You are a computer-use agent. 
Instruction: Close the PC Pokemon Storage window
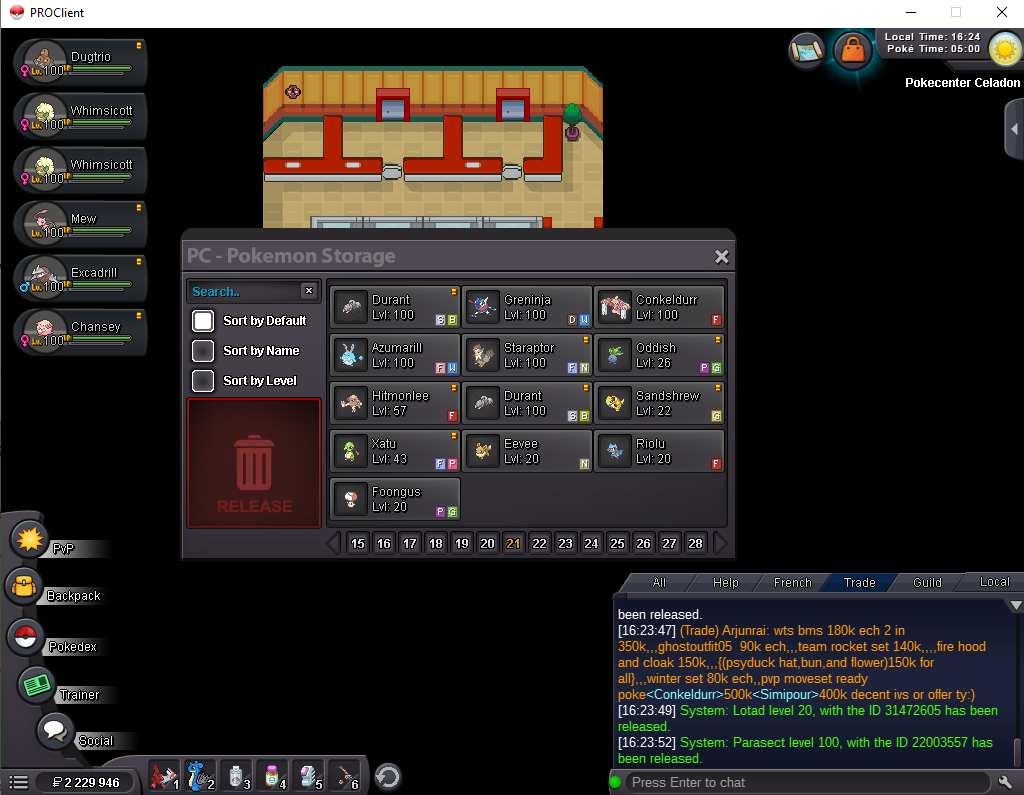pos(722,257)
